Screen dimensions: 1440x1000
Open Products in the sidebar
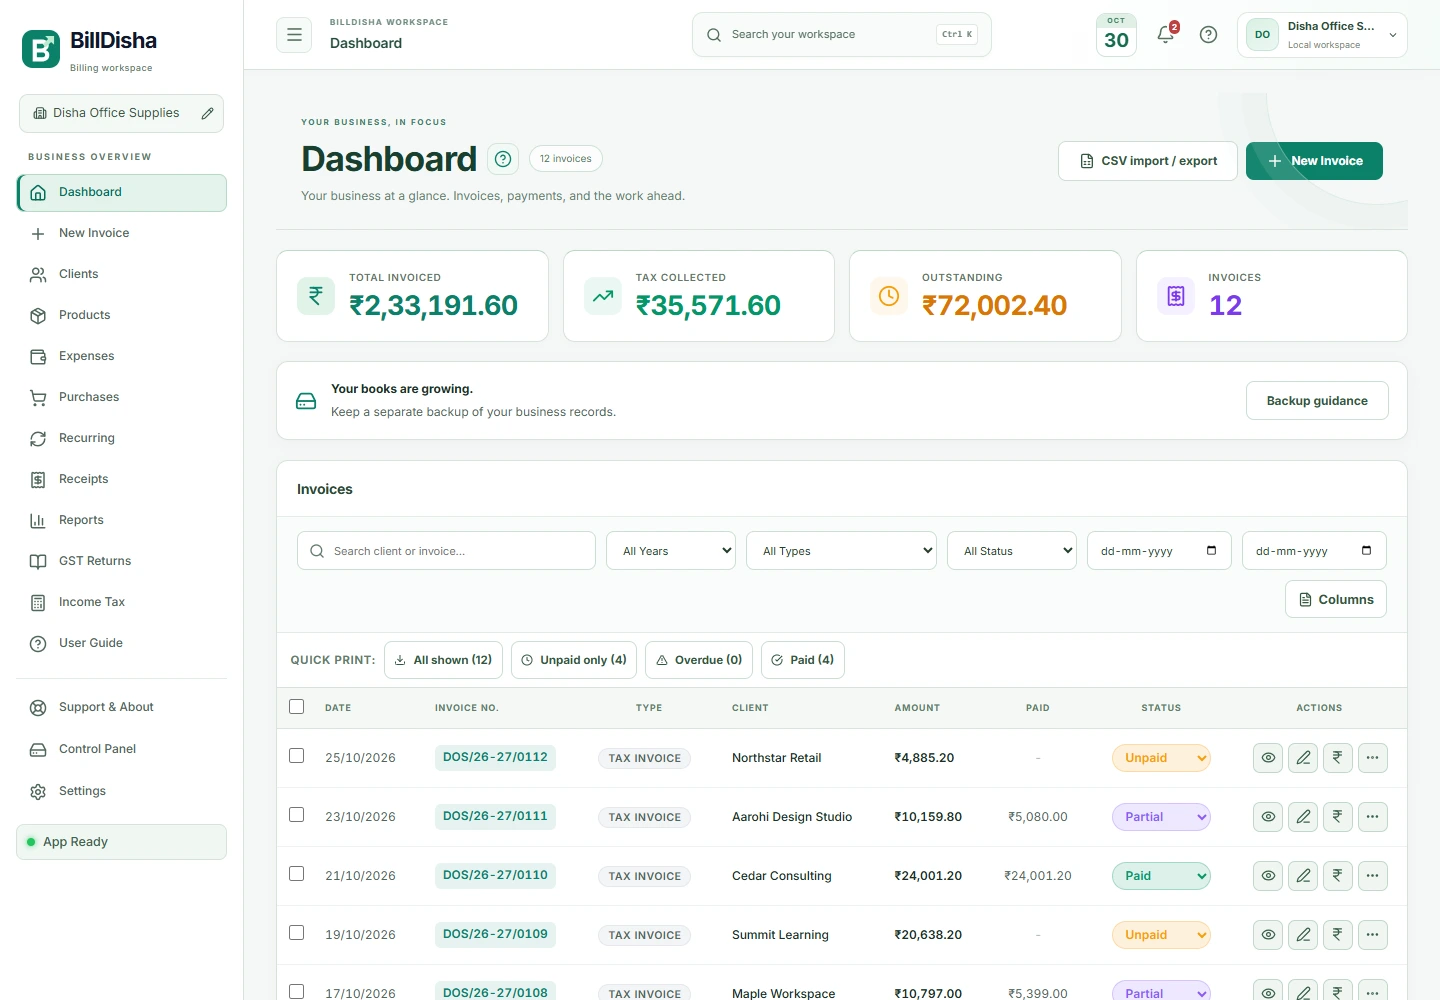(x=121, y=315)
